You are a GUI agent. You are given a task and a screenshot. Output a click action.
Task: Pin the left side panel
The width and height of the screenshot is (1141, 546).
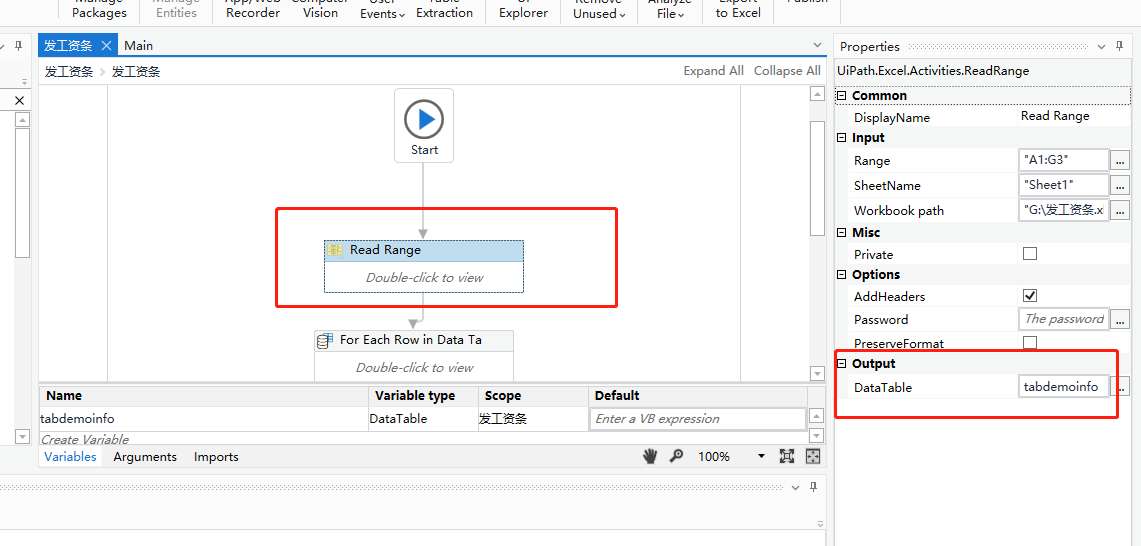[x=20, y=46]
